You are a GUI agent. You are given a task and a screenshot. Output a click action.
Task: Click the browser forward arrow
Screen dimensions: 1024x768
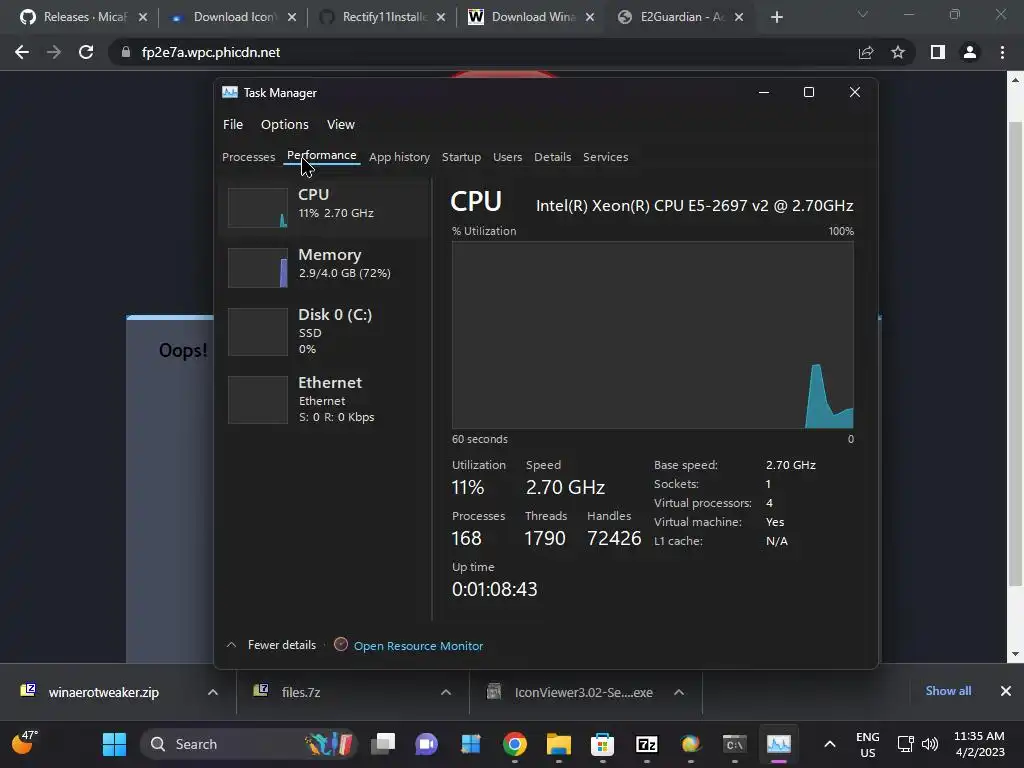[54, 52]
